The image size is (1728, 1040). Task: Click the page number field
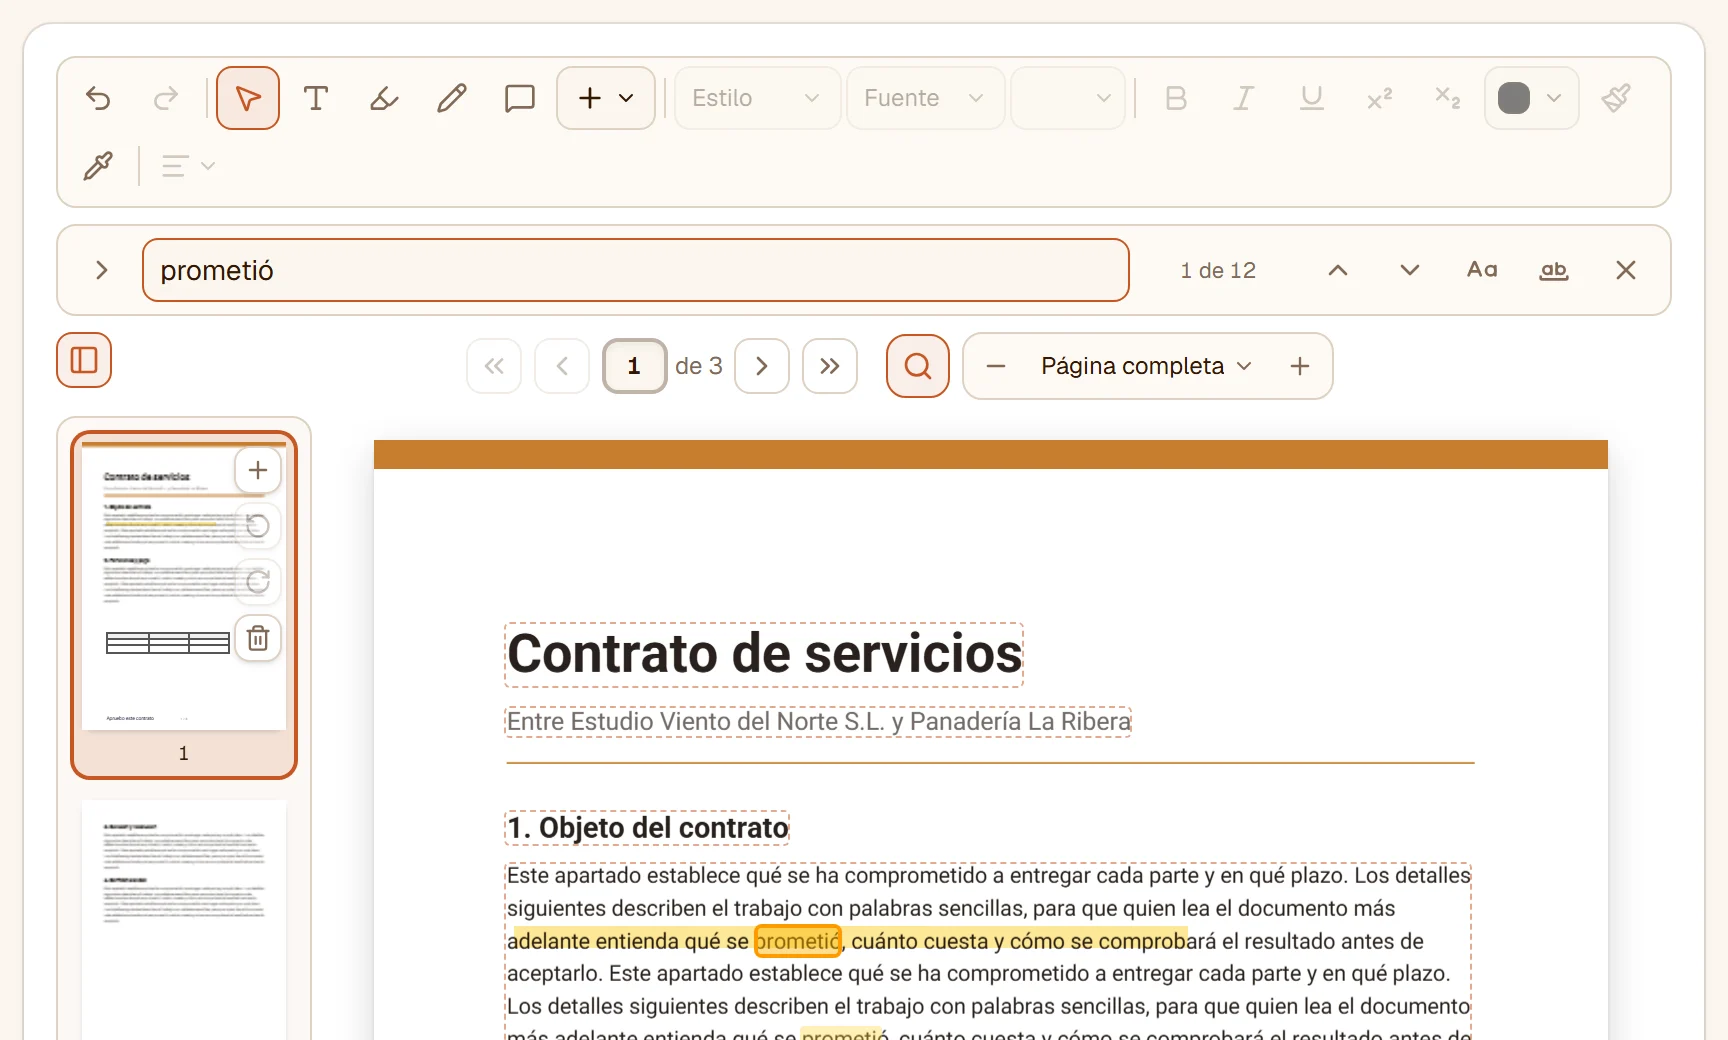point(634,366)
